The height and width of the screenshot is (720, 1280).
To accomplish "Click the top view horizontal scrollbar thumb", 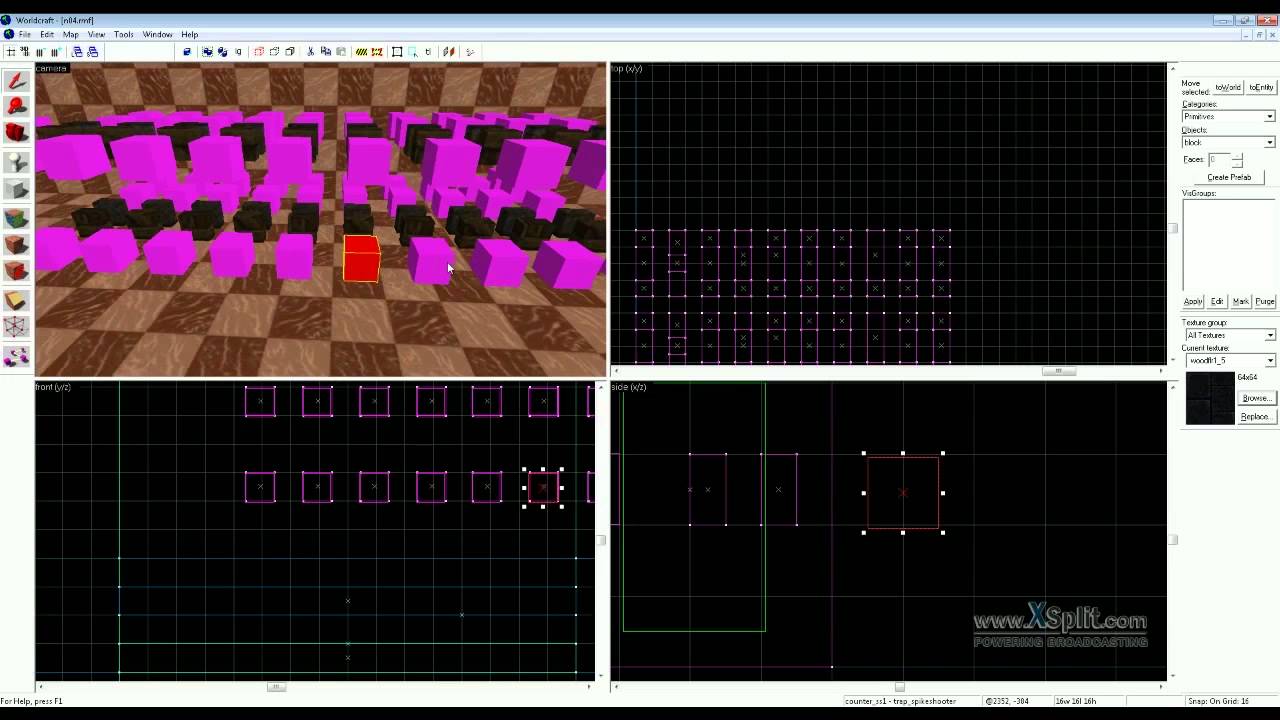I will [1059, 371].
